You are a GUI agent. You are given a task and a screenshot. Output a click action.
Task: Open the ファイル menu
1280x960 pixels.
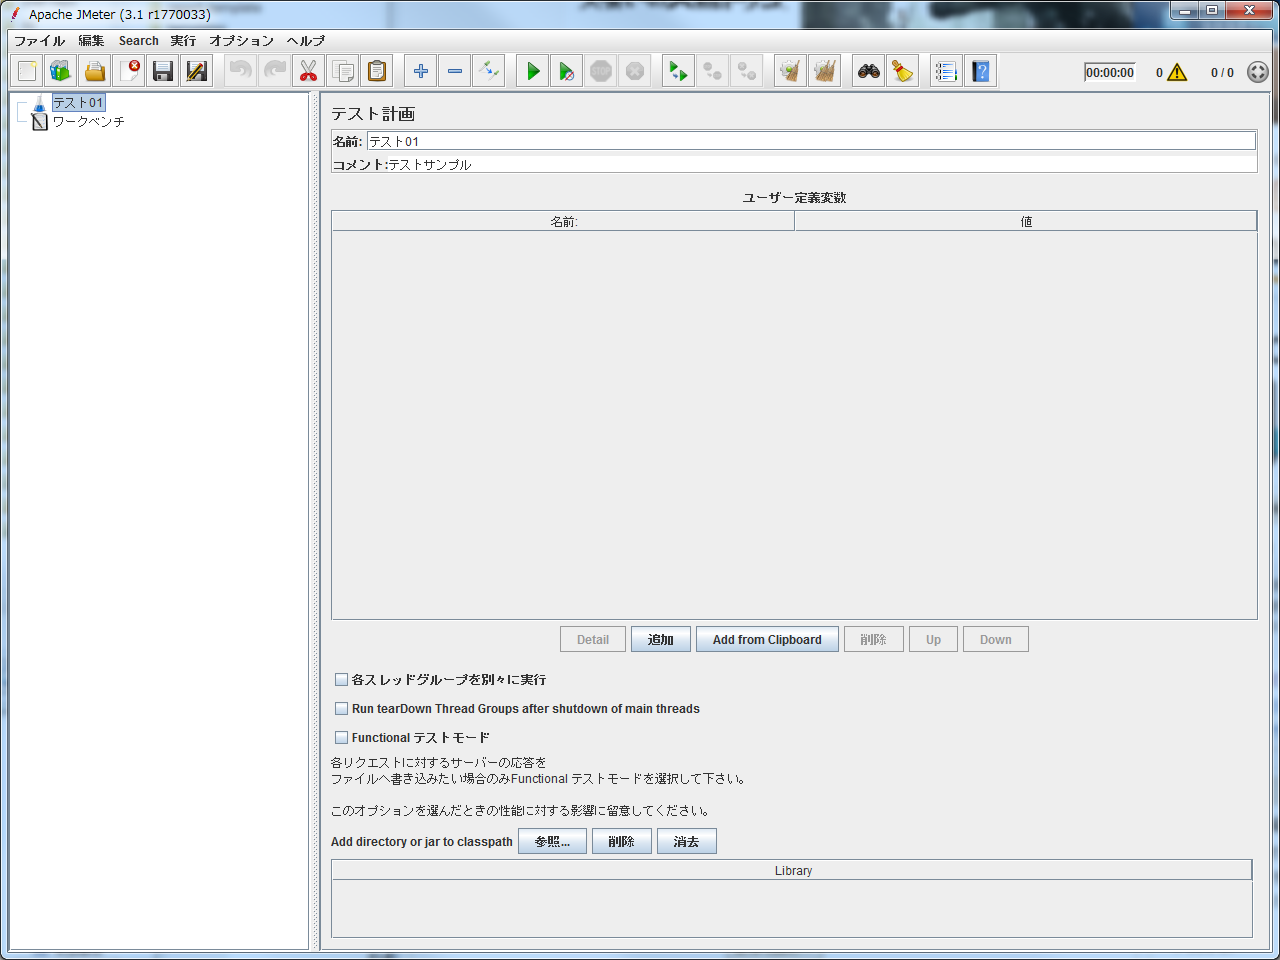point(39,41)
